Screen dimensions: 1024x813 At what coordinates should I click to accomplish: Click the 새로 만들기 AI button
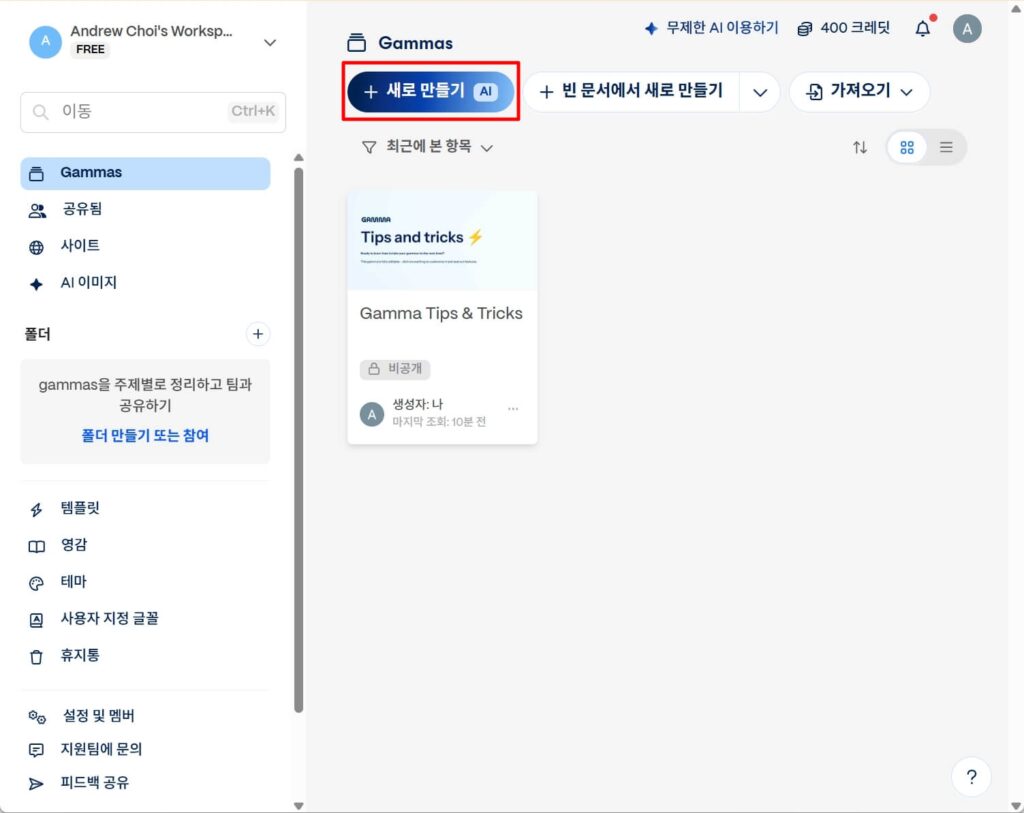[x=430, y=91]
